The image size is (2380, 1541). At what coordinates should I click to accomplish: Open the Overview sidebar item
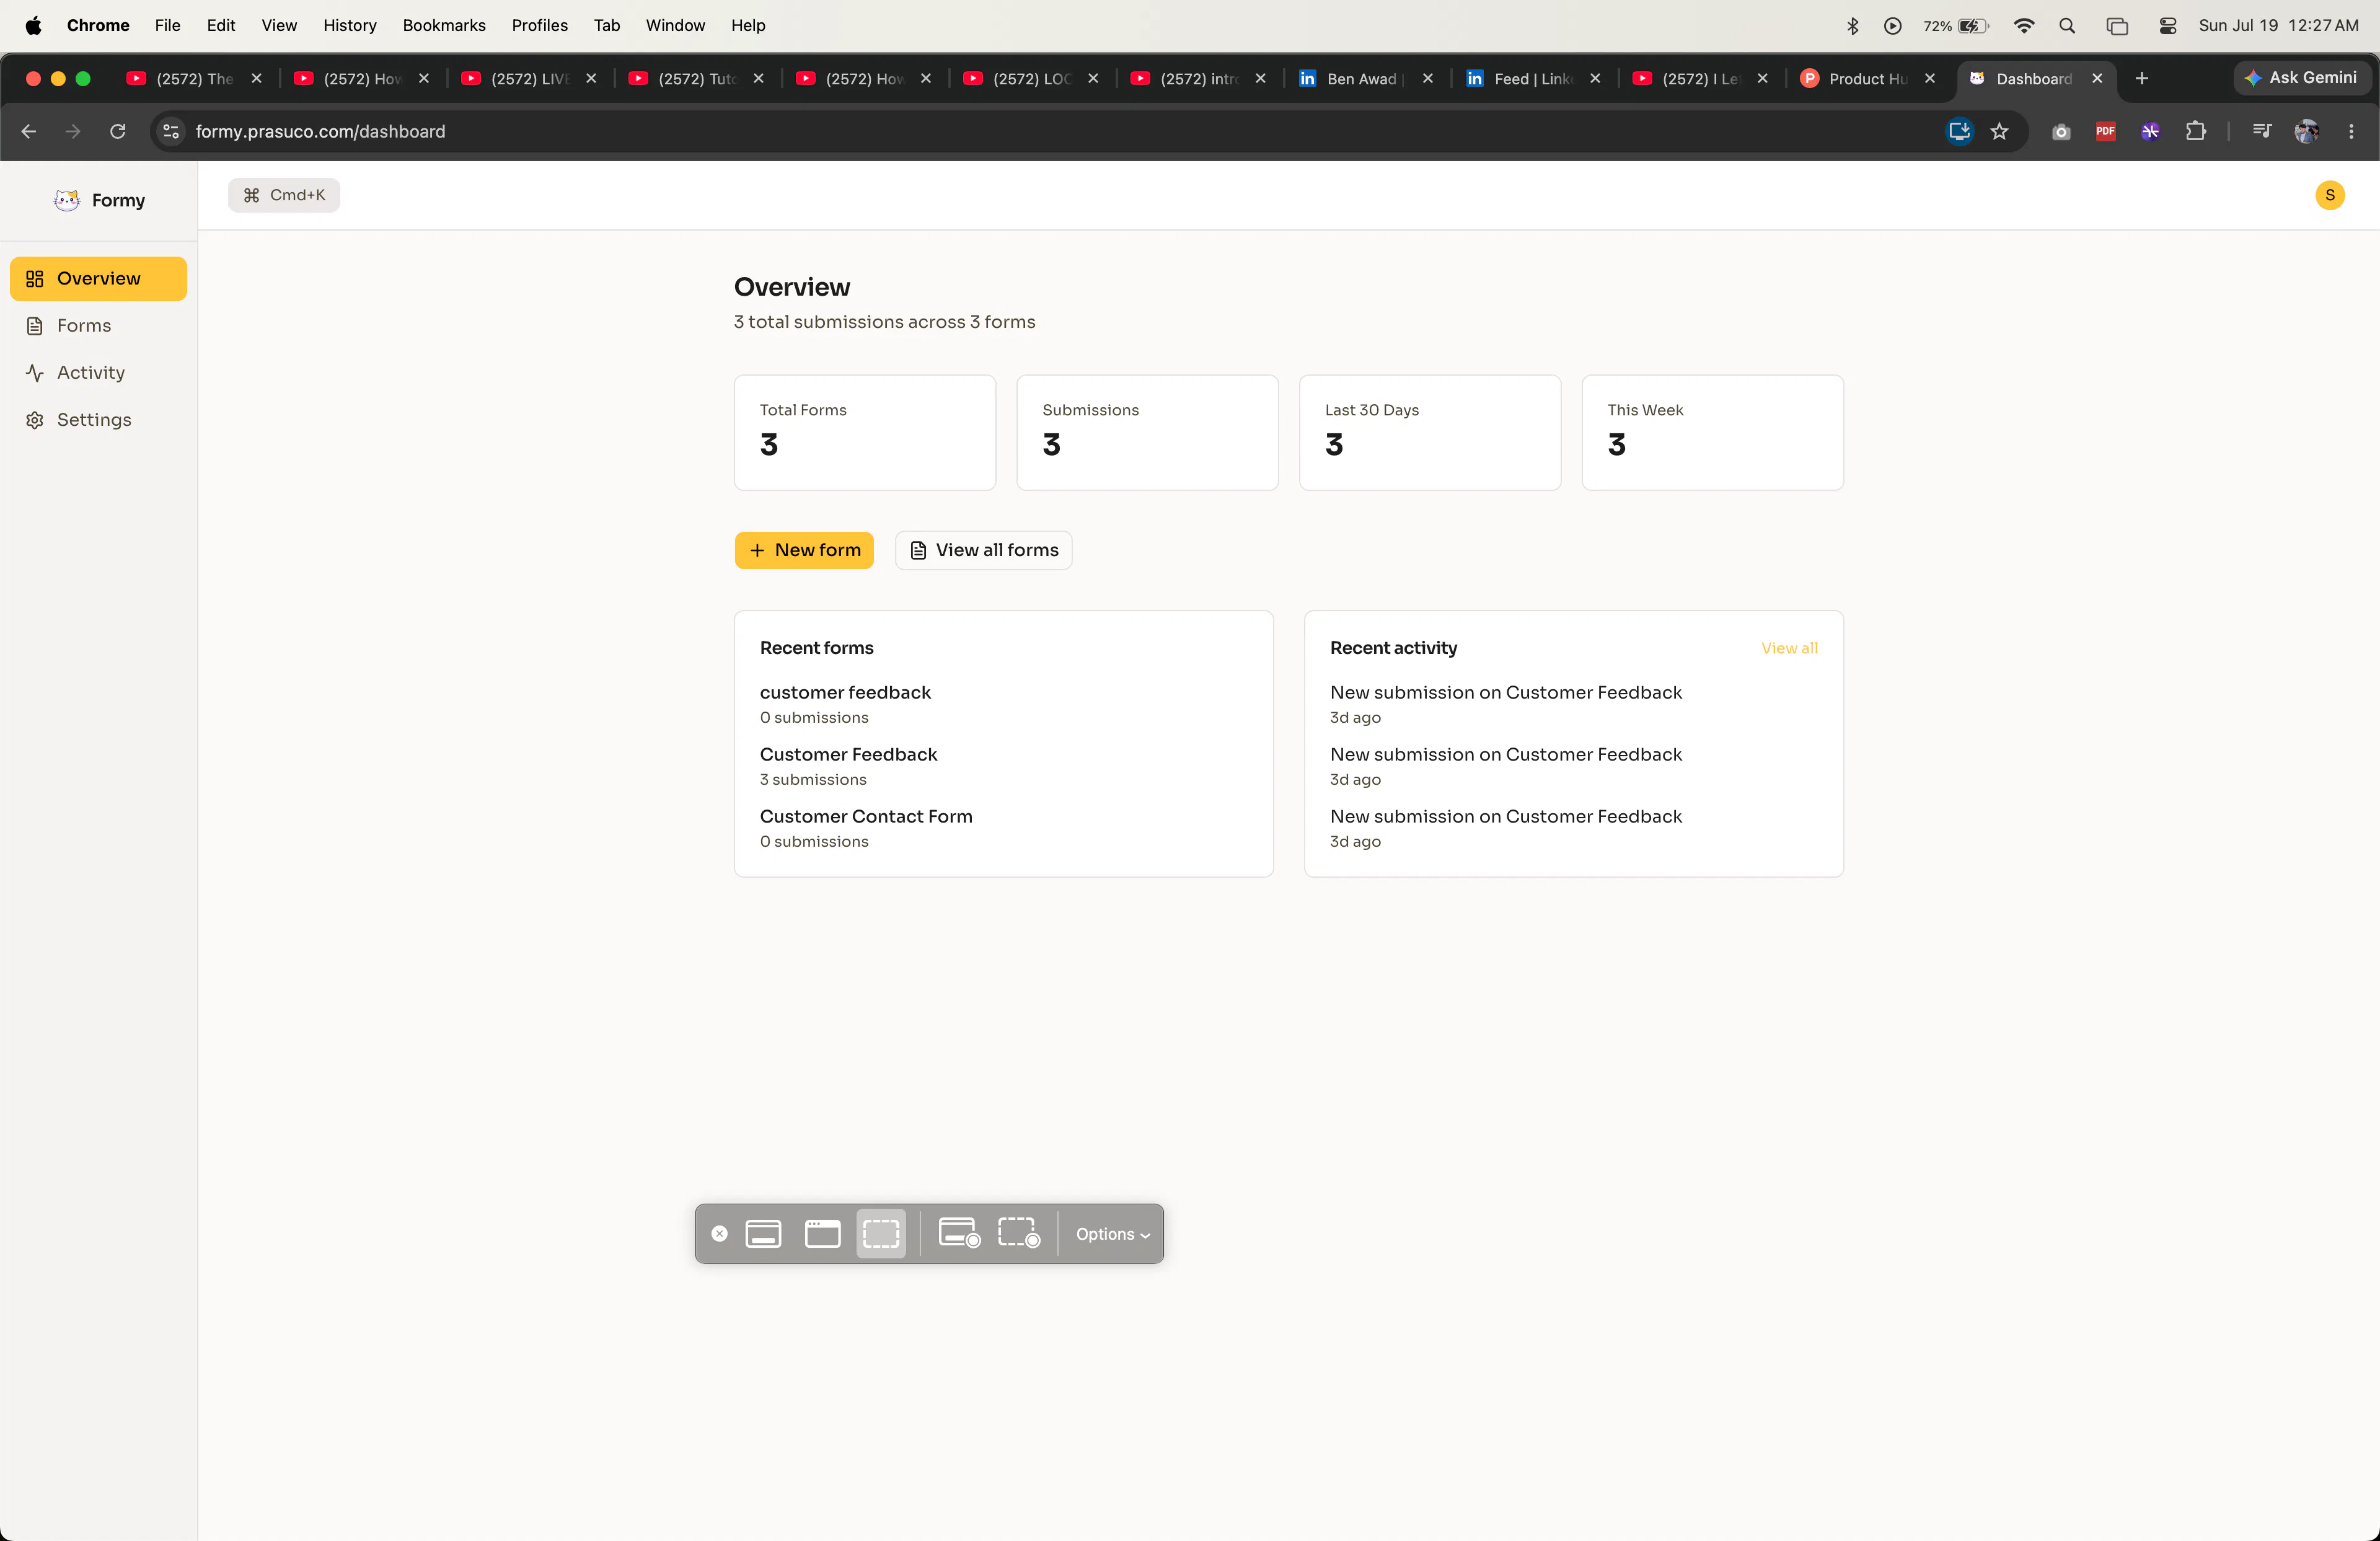click(98, 278)
